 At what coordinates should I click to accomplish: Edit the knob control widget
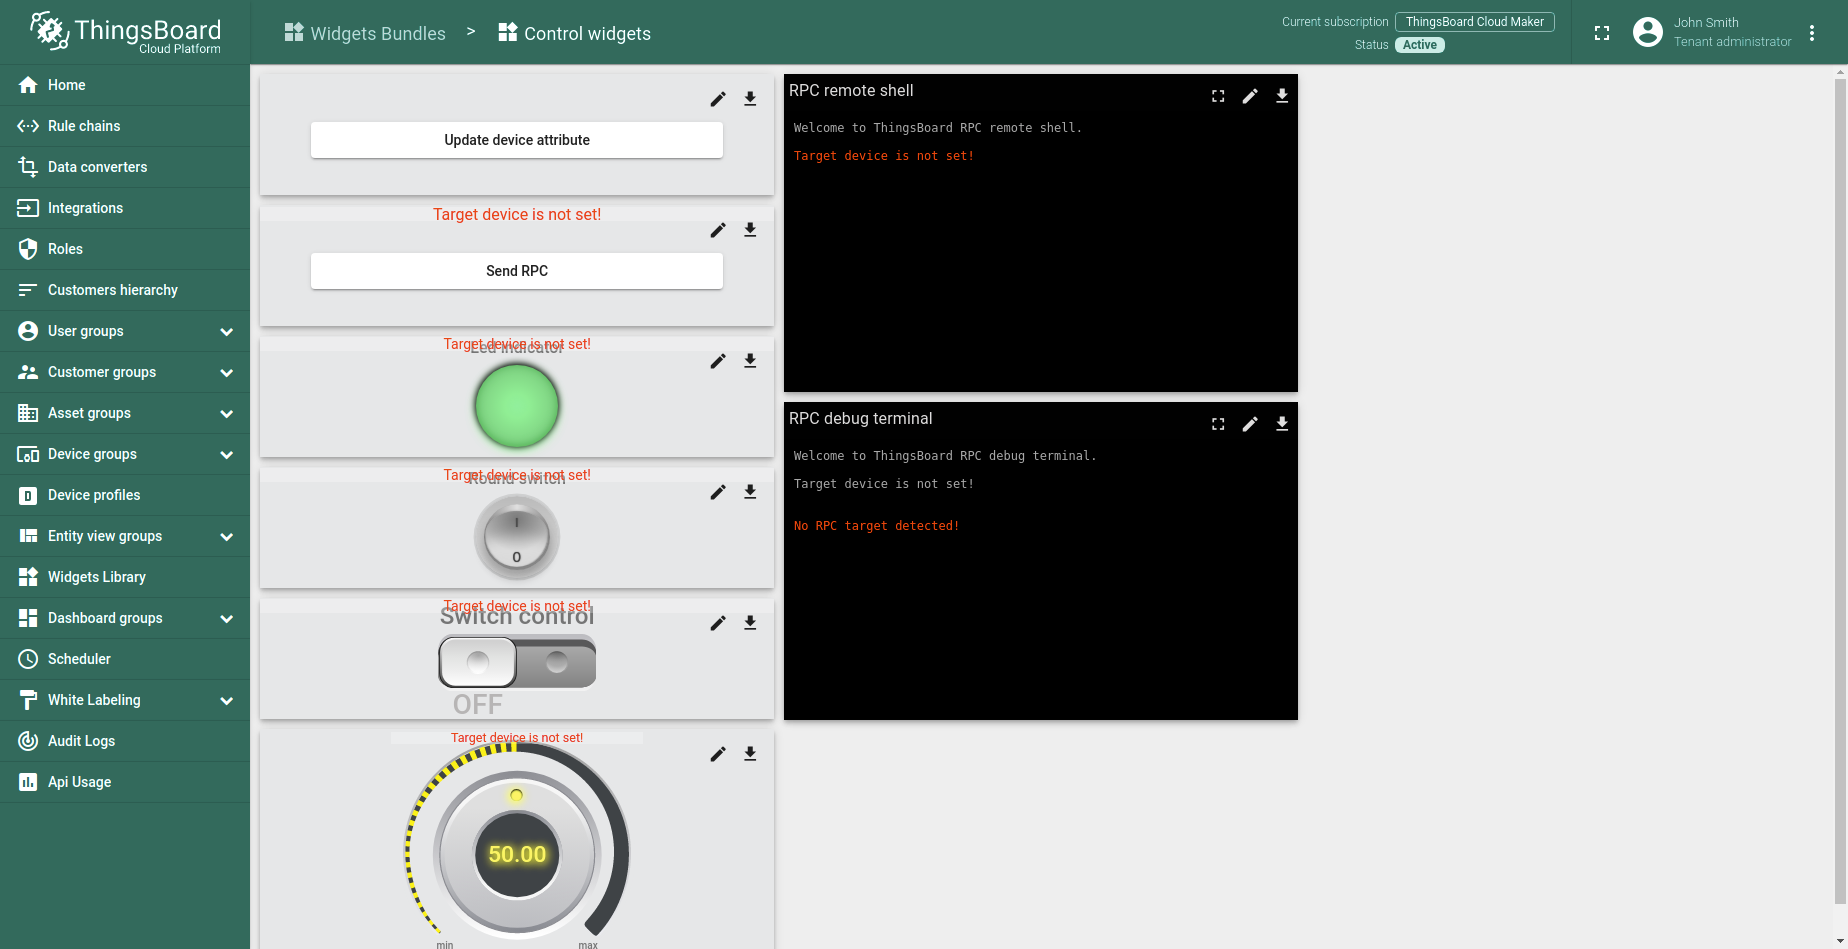(718, 754)
